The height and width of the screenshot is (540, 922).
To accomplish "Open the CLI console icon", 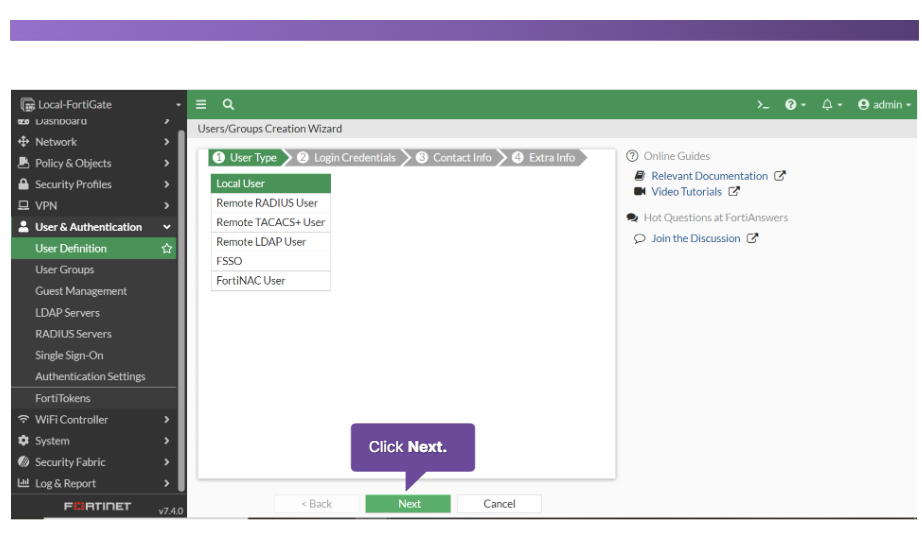I will tap(763, 105).
